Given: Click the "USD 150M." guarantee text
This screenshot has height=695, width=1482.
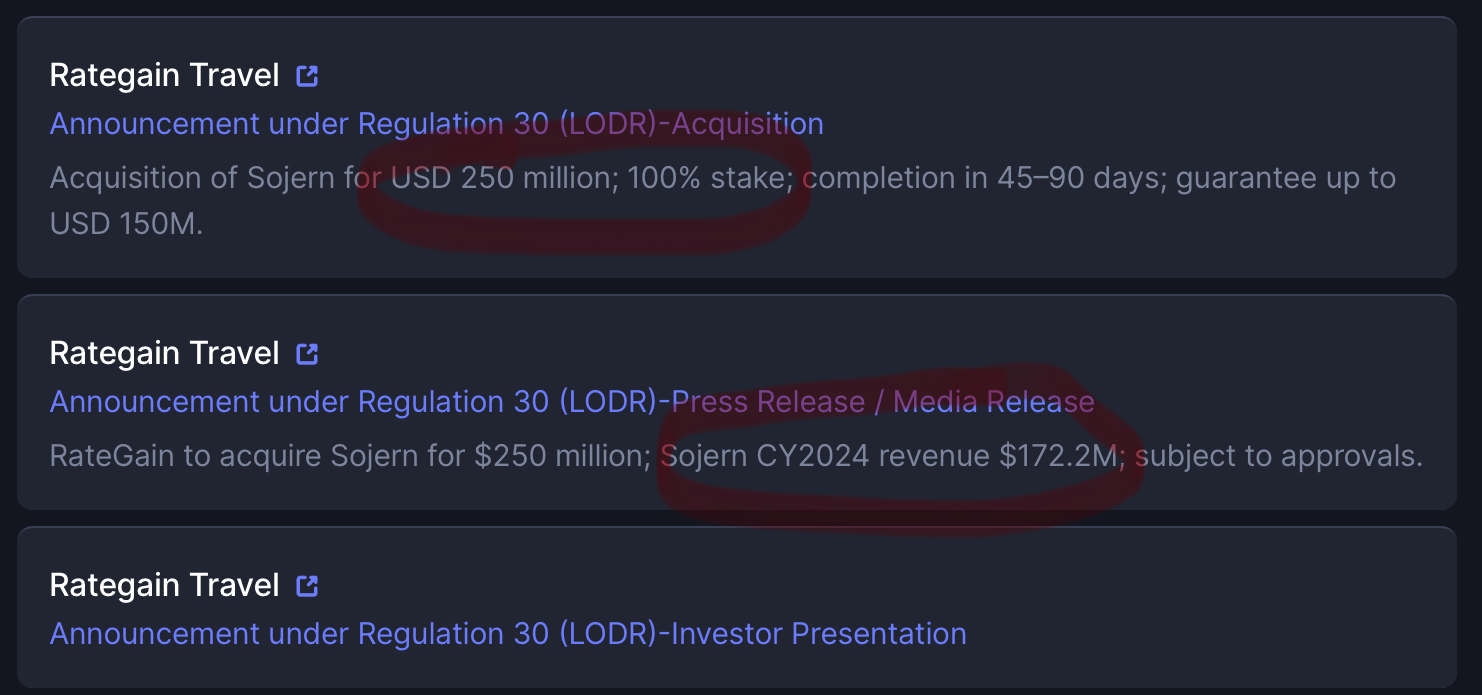Looking at the screenshot, I should click(126, 223).
